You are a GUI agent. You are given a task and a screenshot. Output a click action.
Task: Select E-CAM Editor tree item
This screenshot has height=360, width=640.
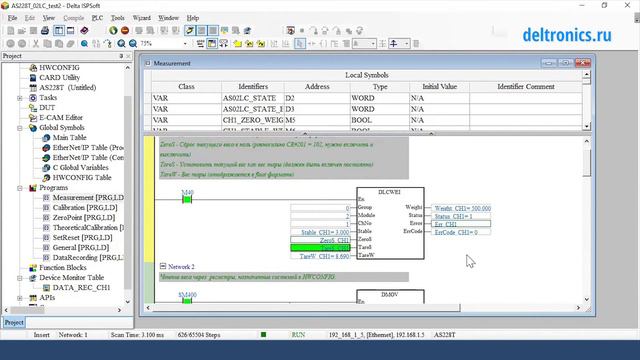click(61, 118)
